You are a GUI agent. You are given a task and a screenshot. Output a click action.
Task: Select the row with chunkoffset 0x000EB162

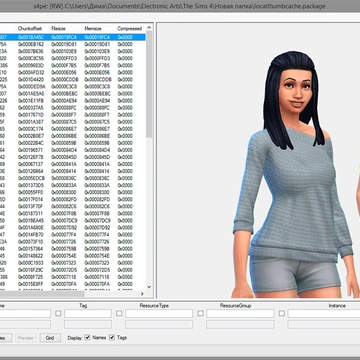pyautogui.click(x=73, y=44)
